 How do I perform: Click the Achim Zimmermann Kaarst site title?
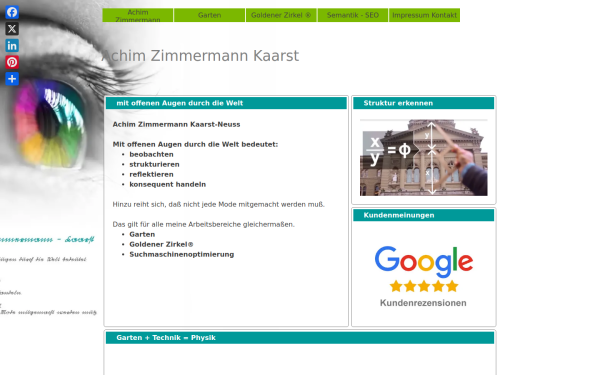(x=200, y=56)
